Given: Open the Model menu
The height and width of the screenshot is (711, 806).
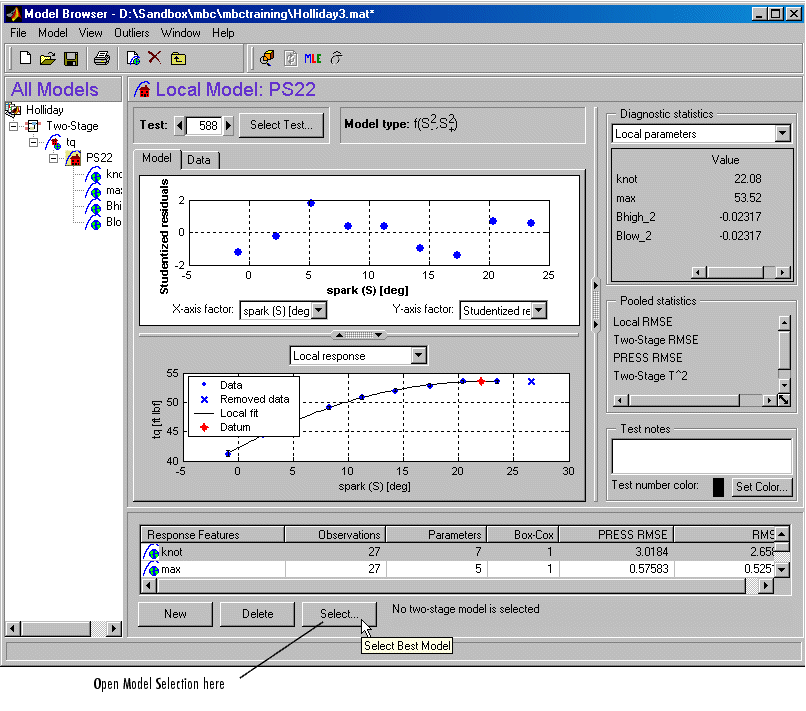Looking at the screenshot, I should coord(52,33).
